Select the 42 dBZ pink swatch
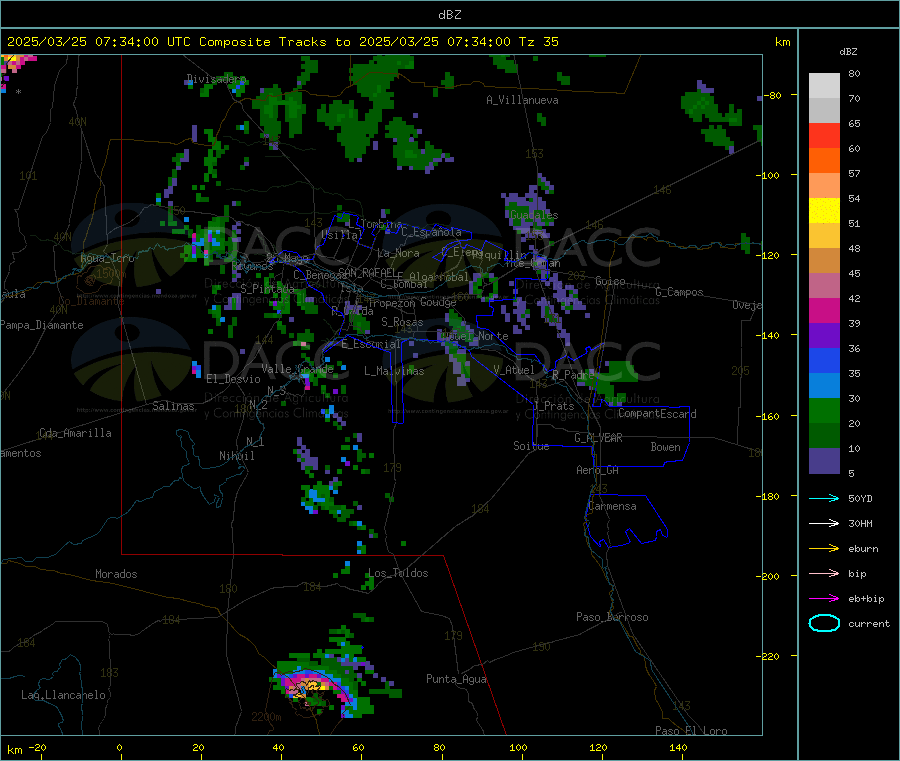This screenshot has width=900, height=761. 824,286
